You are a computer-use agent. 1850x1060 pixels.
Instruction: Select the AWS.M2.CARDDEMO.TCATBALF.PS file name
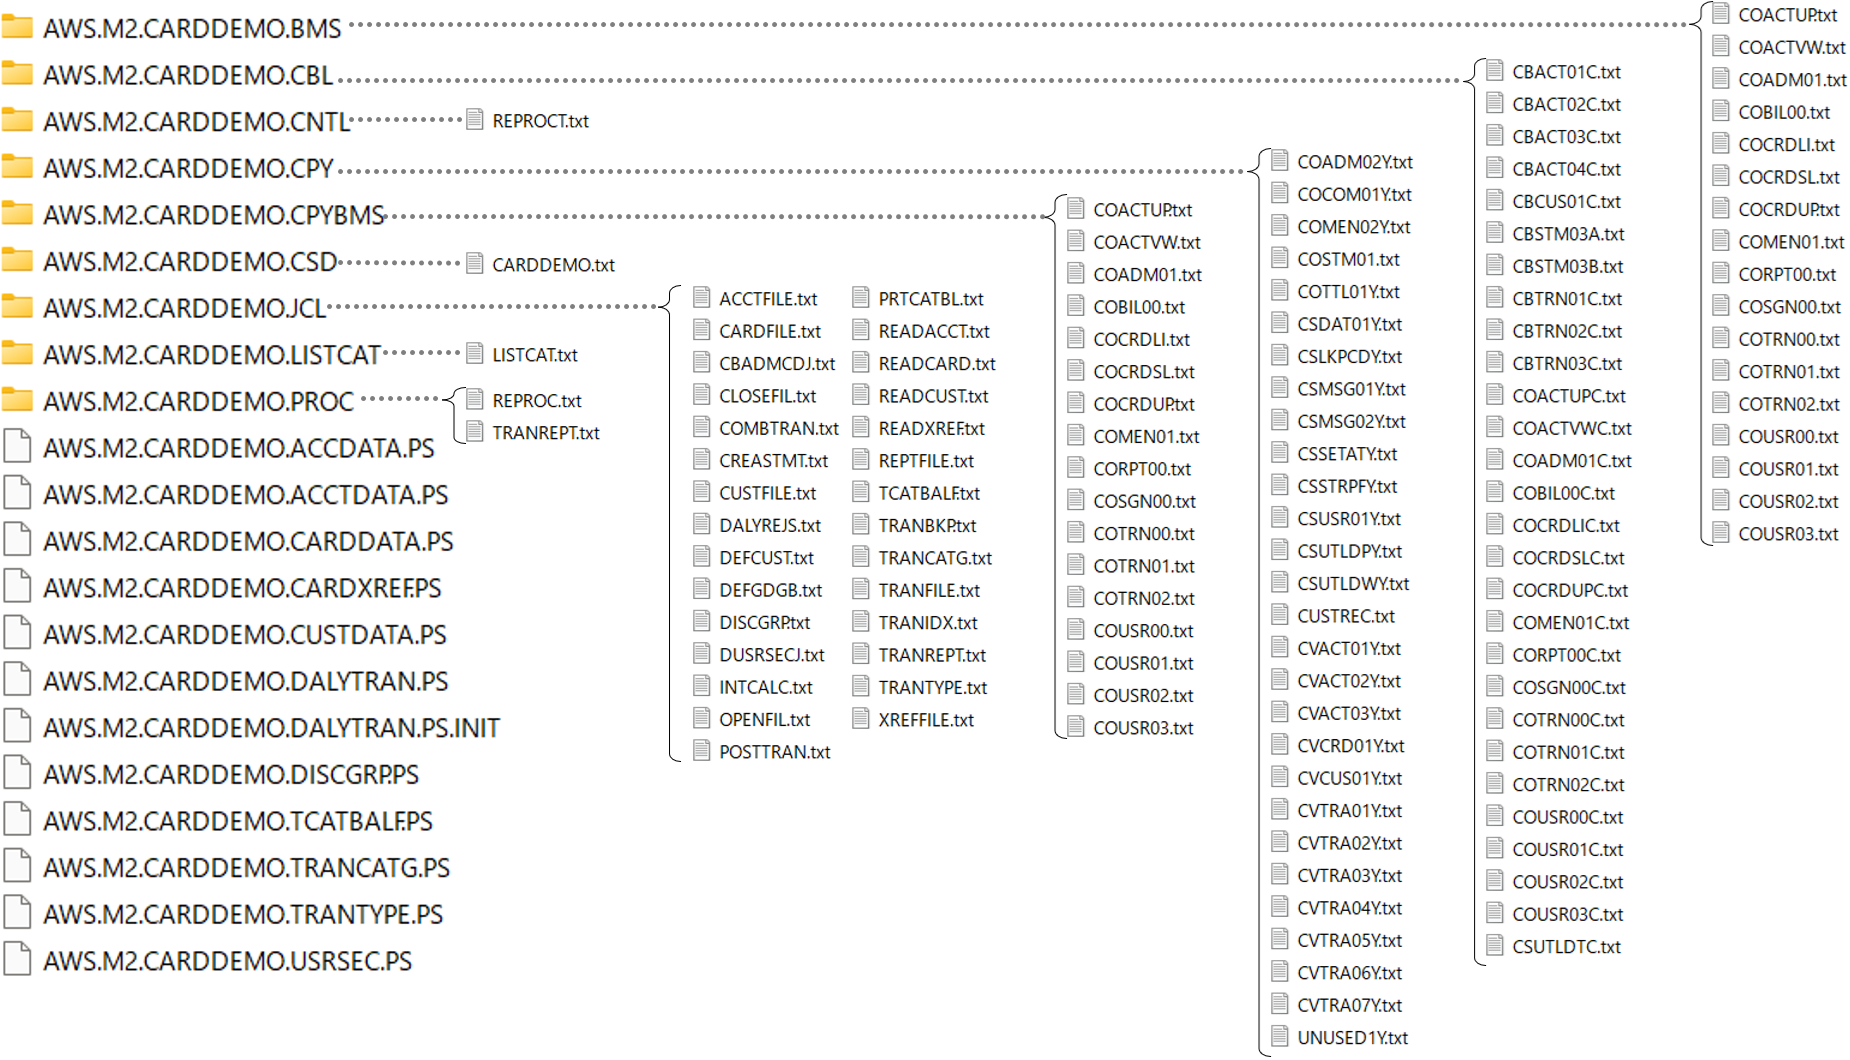238,821
